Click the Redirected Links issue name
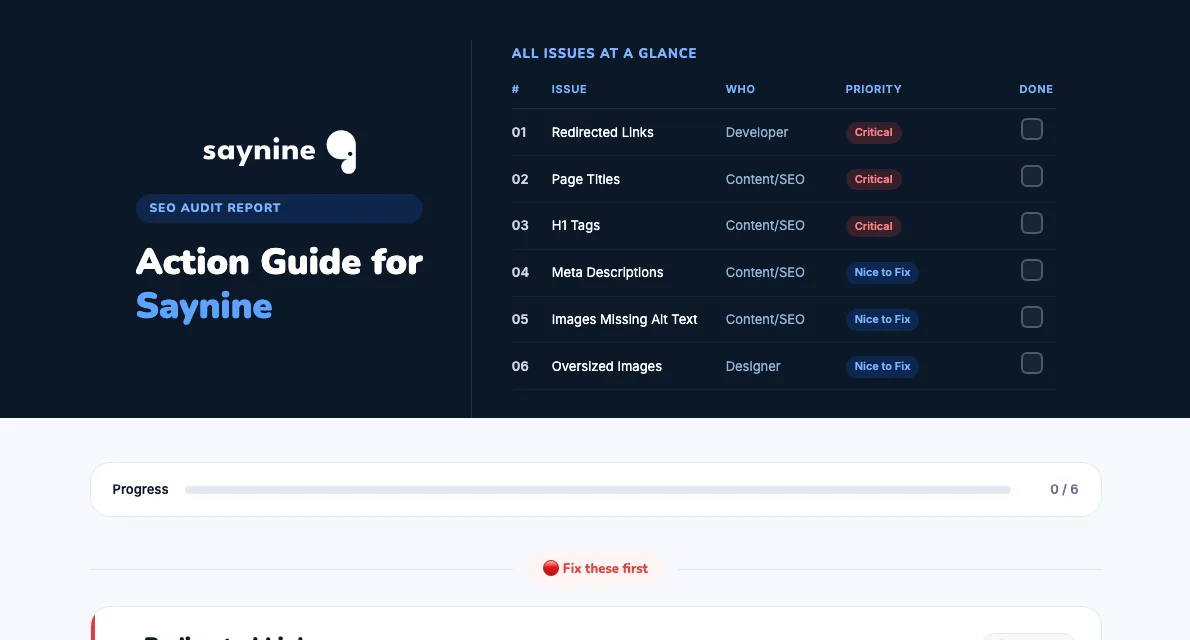 coord(603,132)
